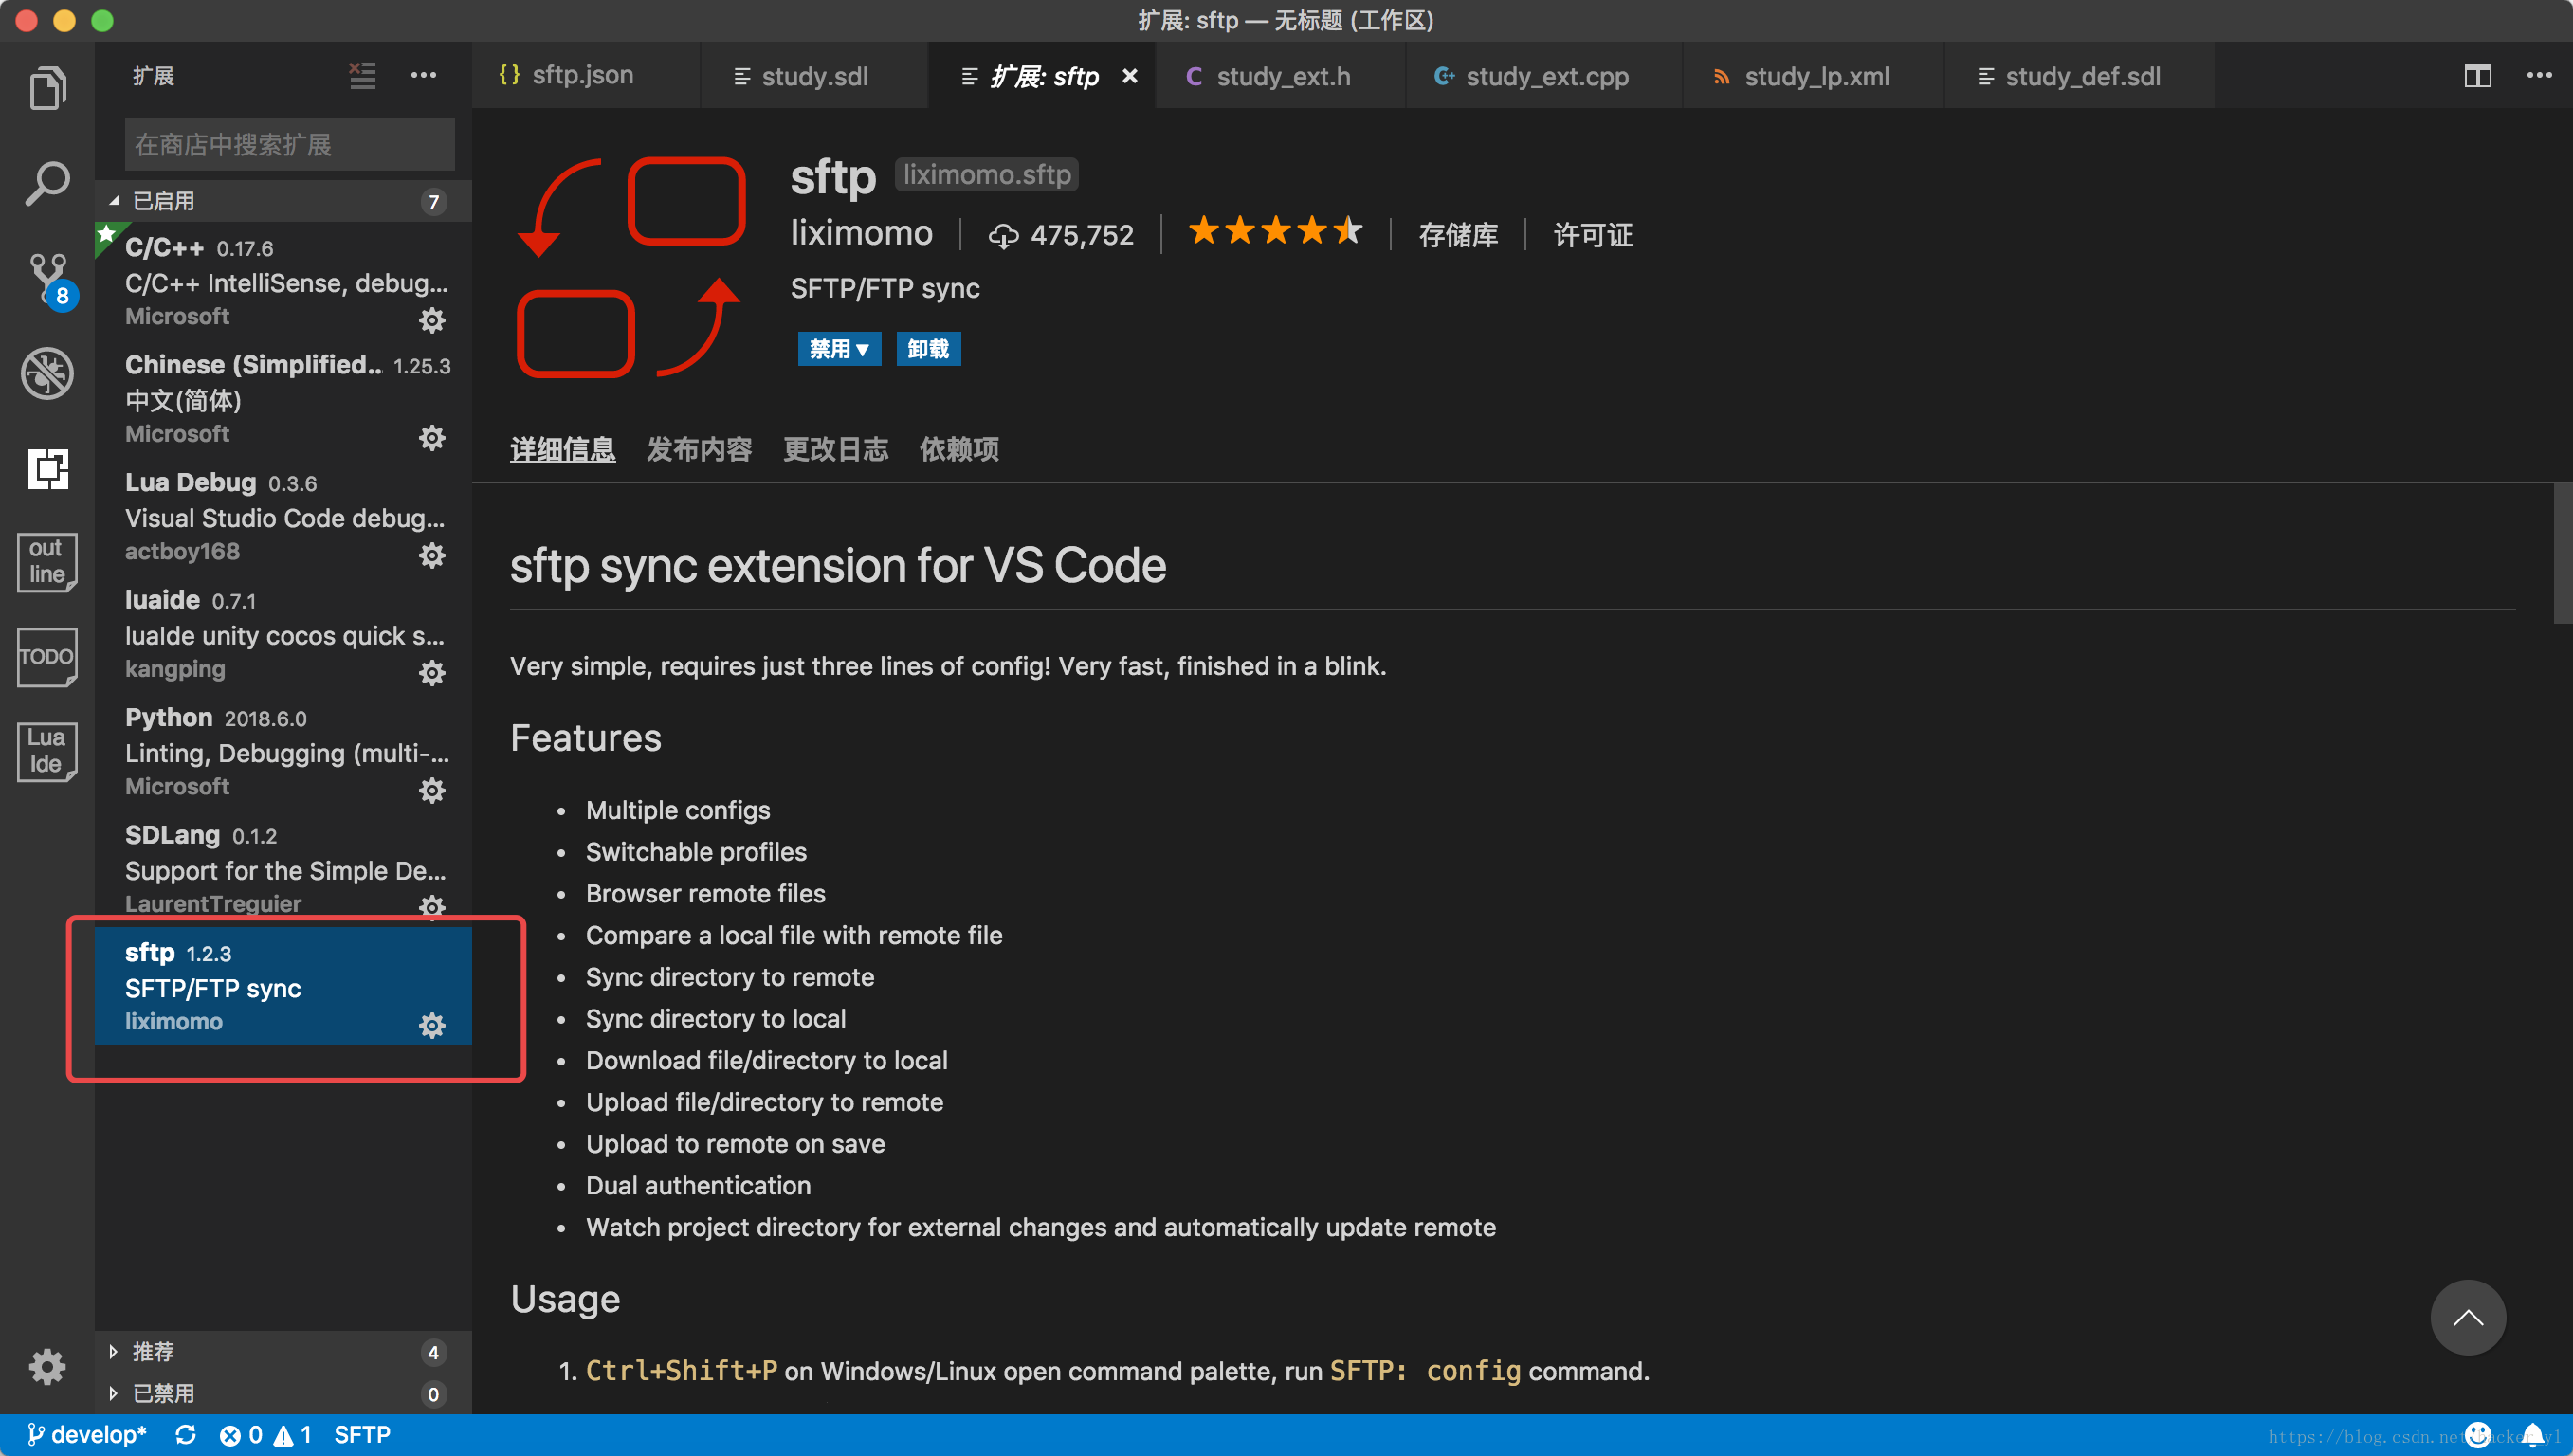Click split editor icon
The height and width of the screenshot is (1456, 2573).
pos(2476,76)
